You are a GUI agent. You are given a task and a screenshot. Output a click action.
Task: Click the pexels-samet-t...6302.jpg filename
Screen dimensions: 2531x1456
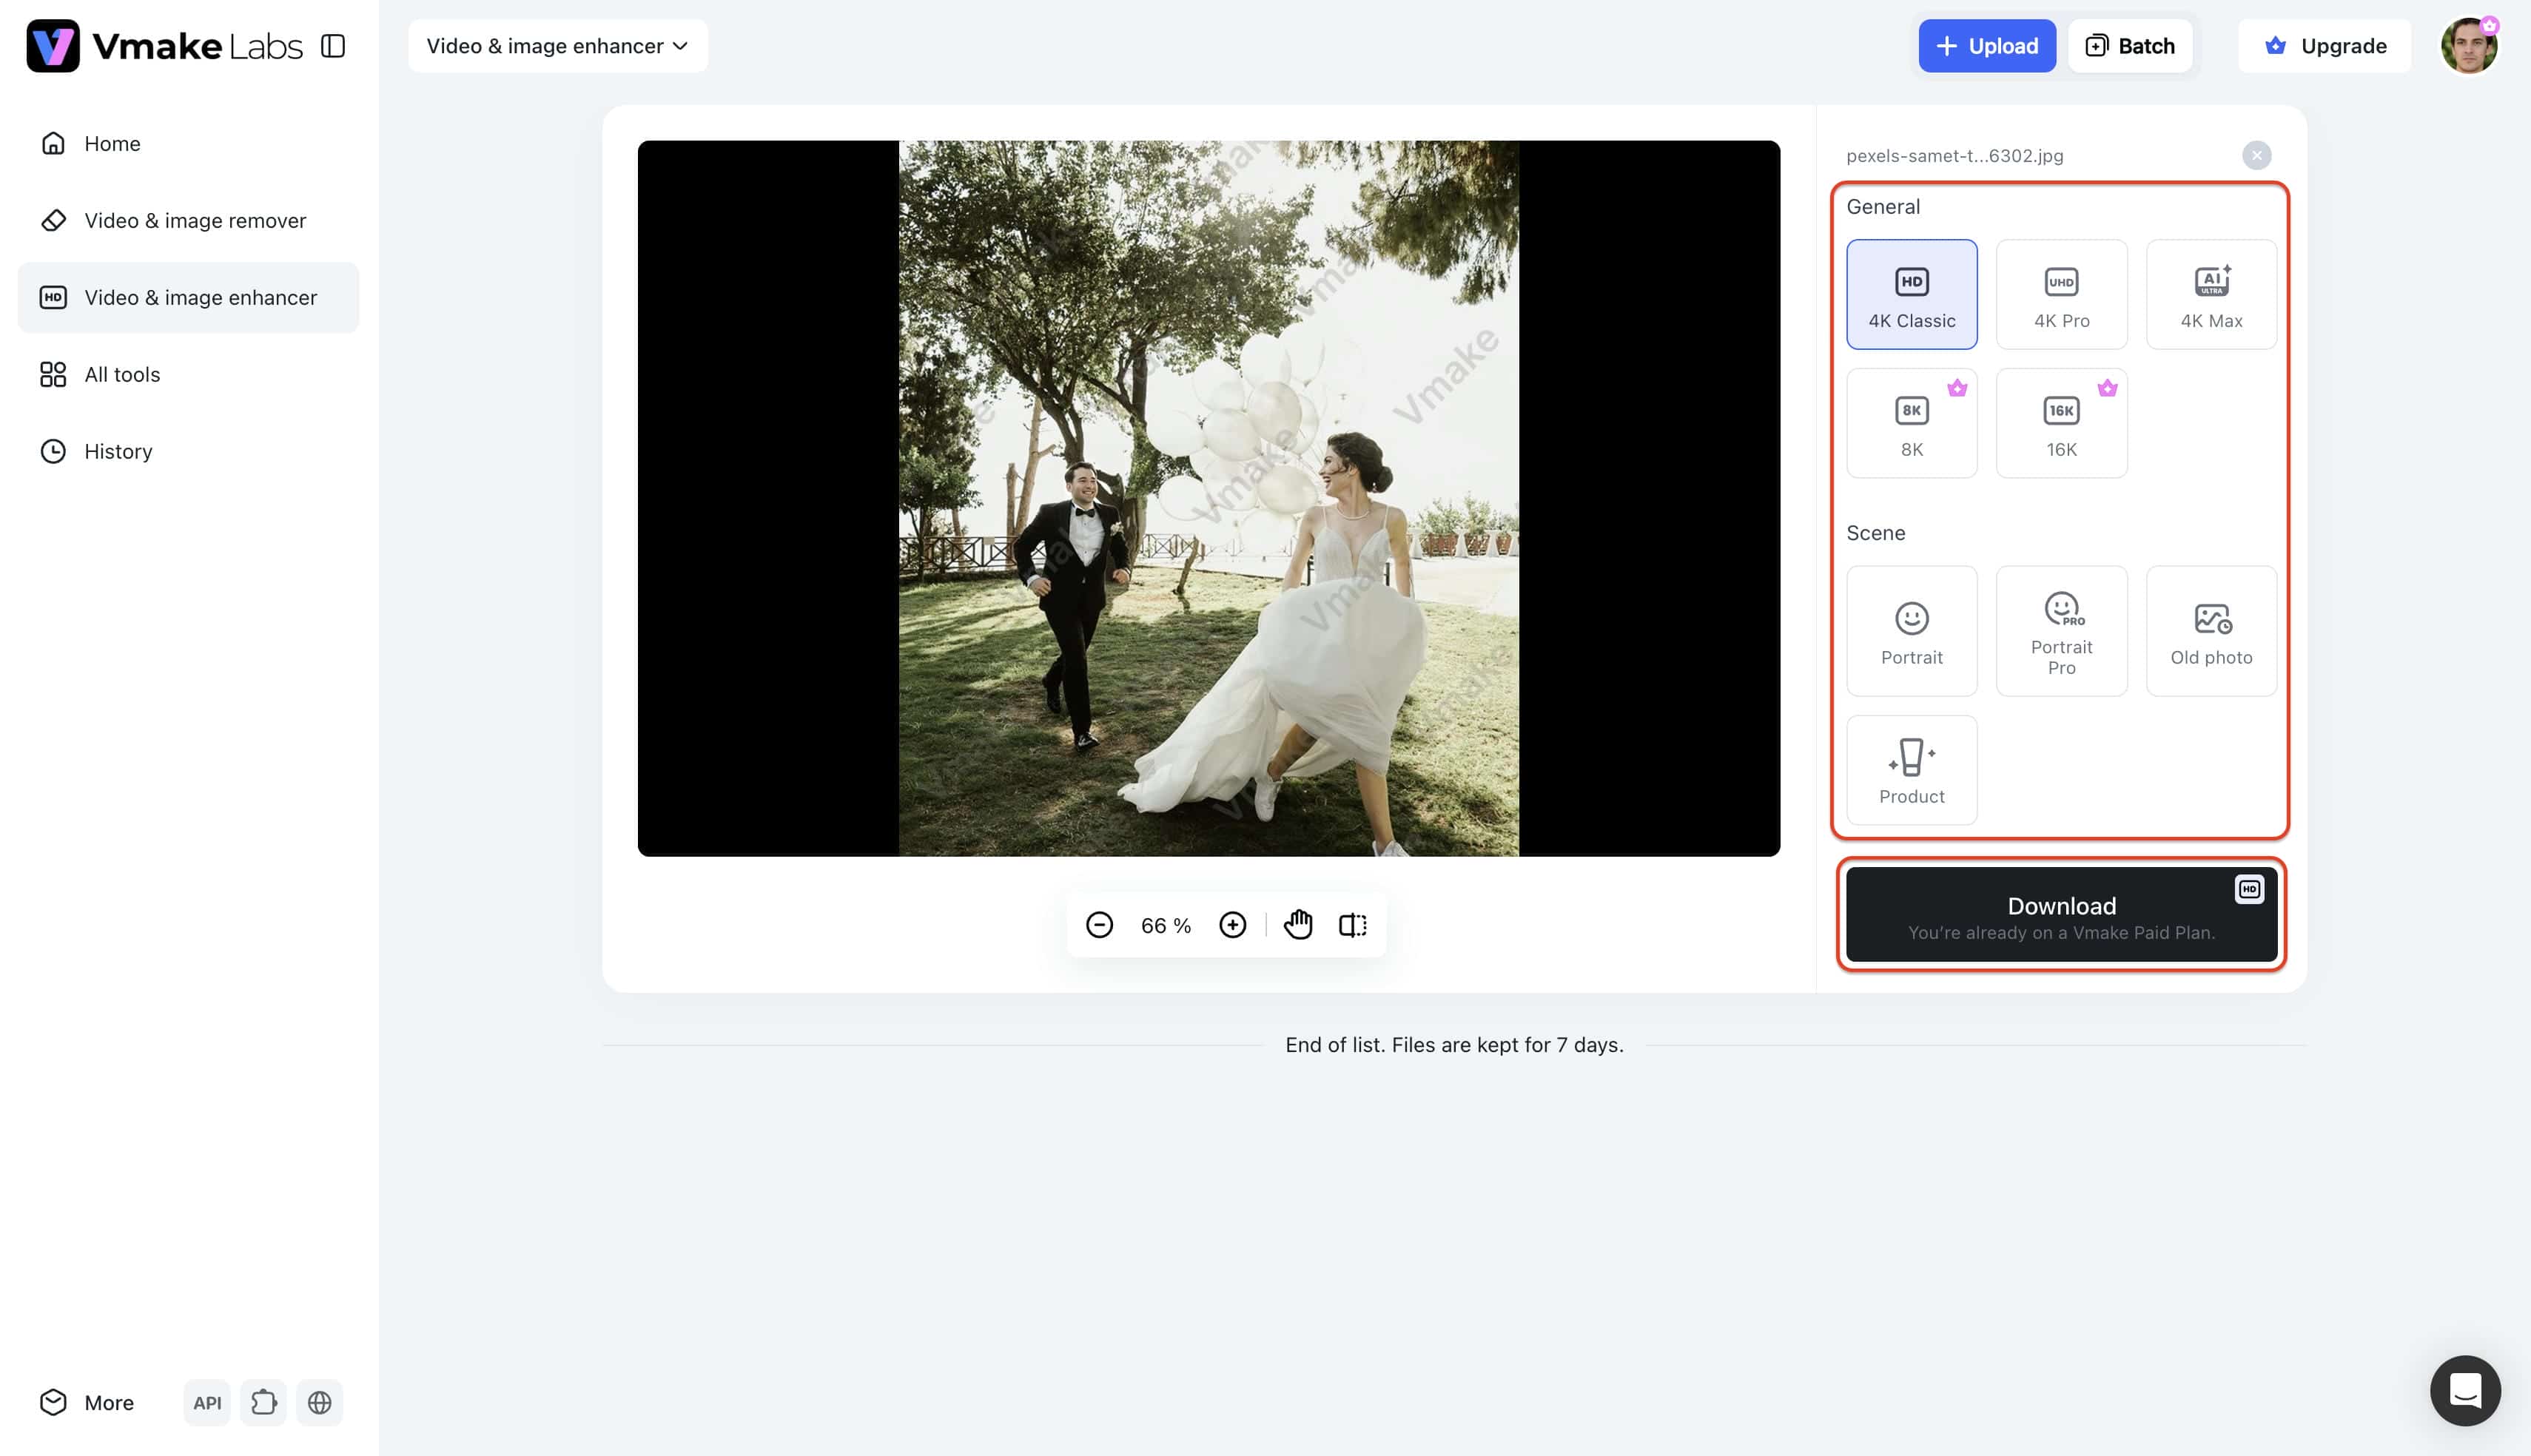1954,156
